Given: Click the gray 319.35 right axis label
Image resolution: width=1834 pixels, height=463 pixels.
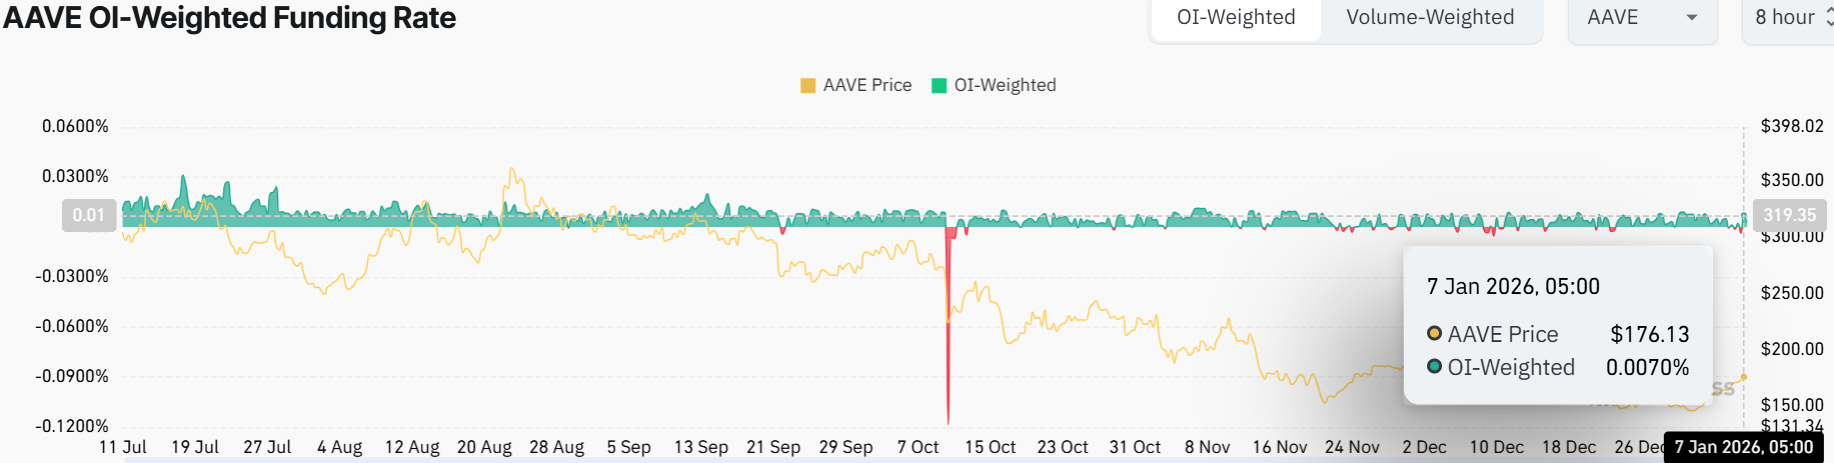Looking at the screenshot, I should coord(1789,215).
